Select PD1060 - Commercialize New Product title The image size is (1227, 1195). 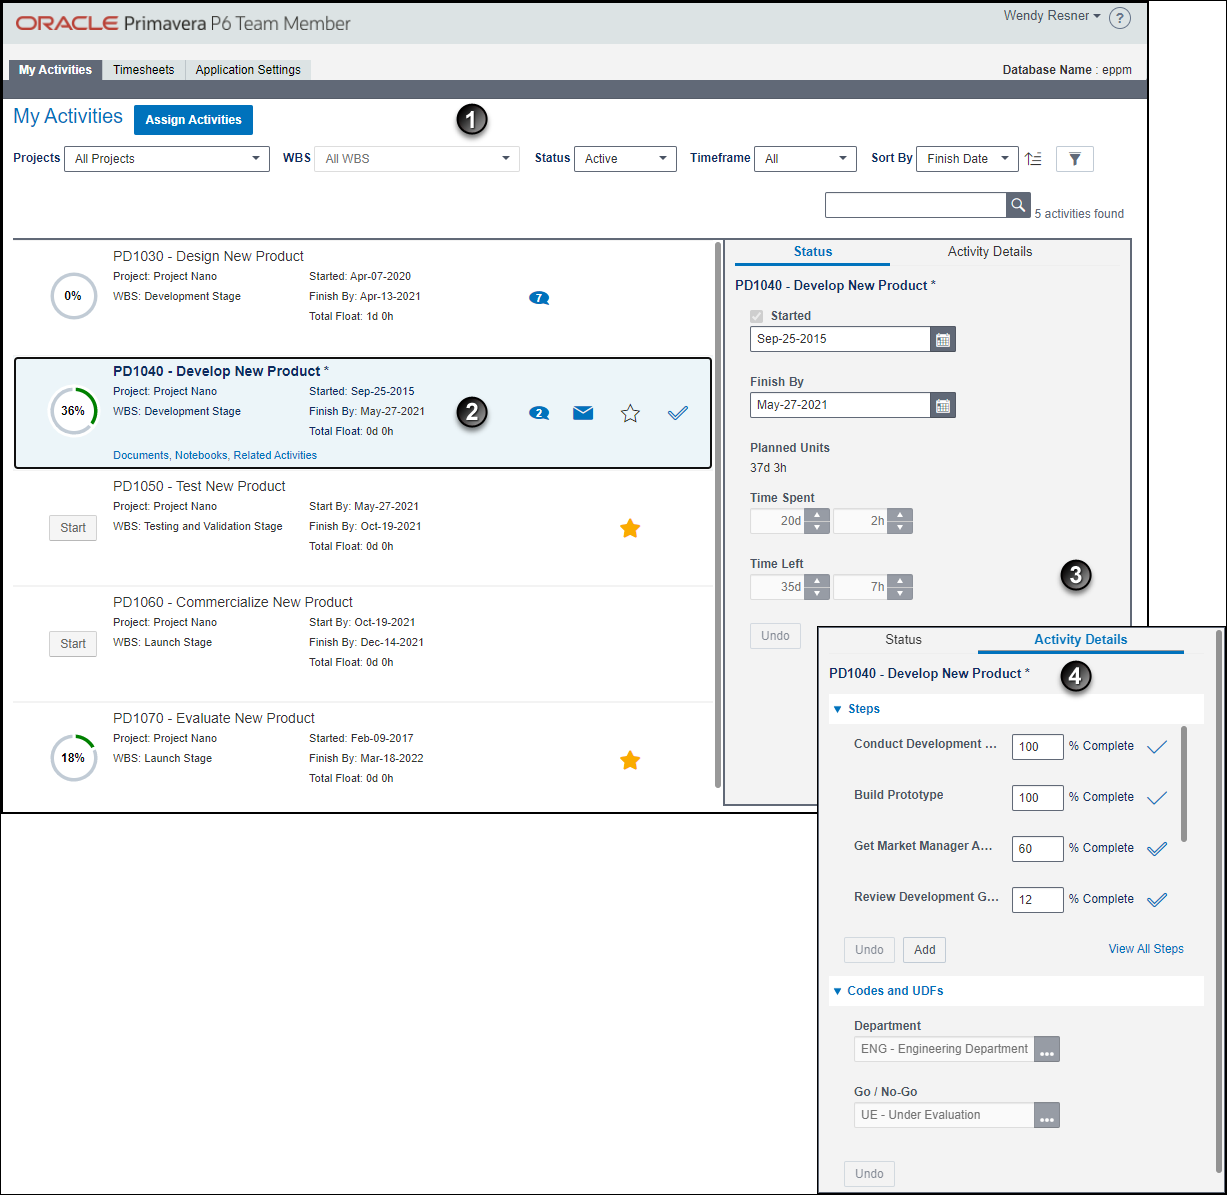tap(233, 602)
